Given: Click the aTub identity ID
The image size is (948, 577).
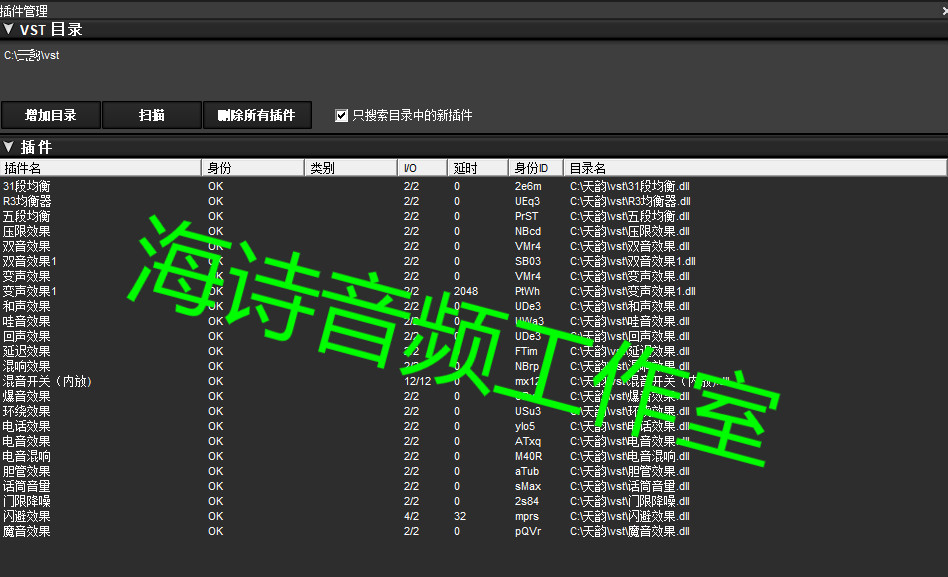Looking at the screenshot, I should [x=527, y=471].
